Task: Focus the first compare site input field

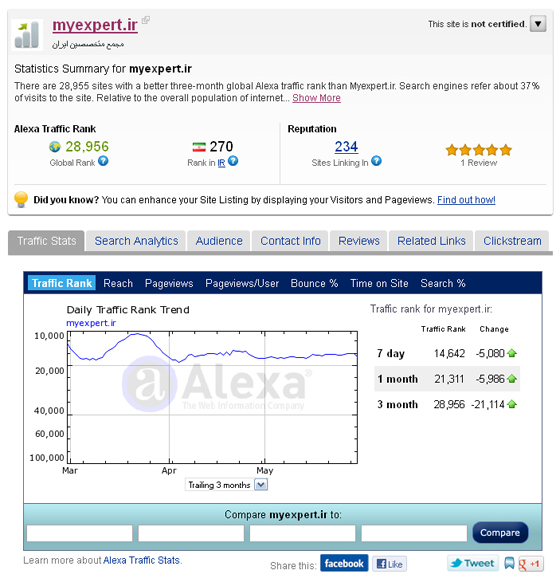Action: 80,533
